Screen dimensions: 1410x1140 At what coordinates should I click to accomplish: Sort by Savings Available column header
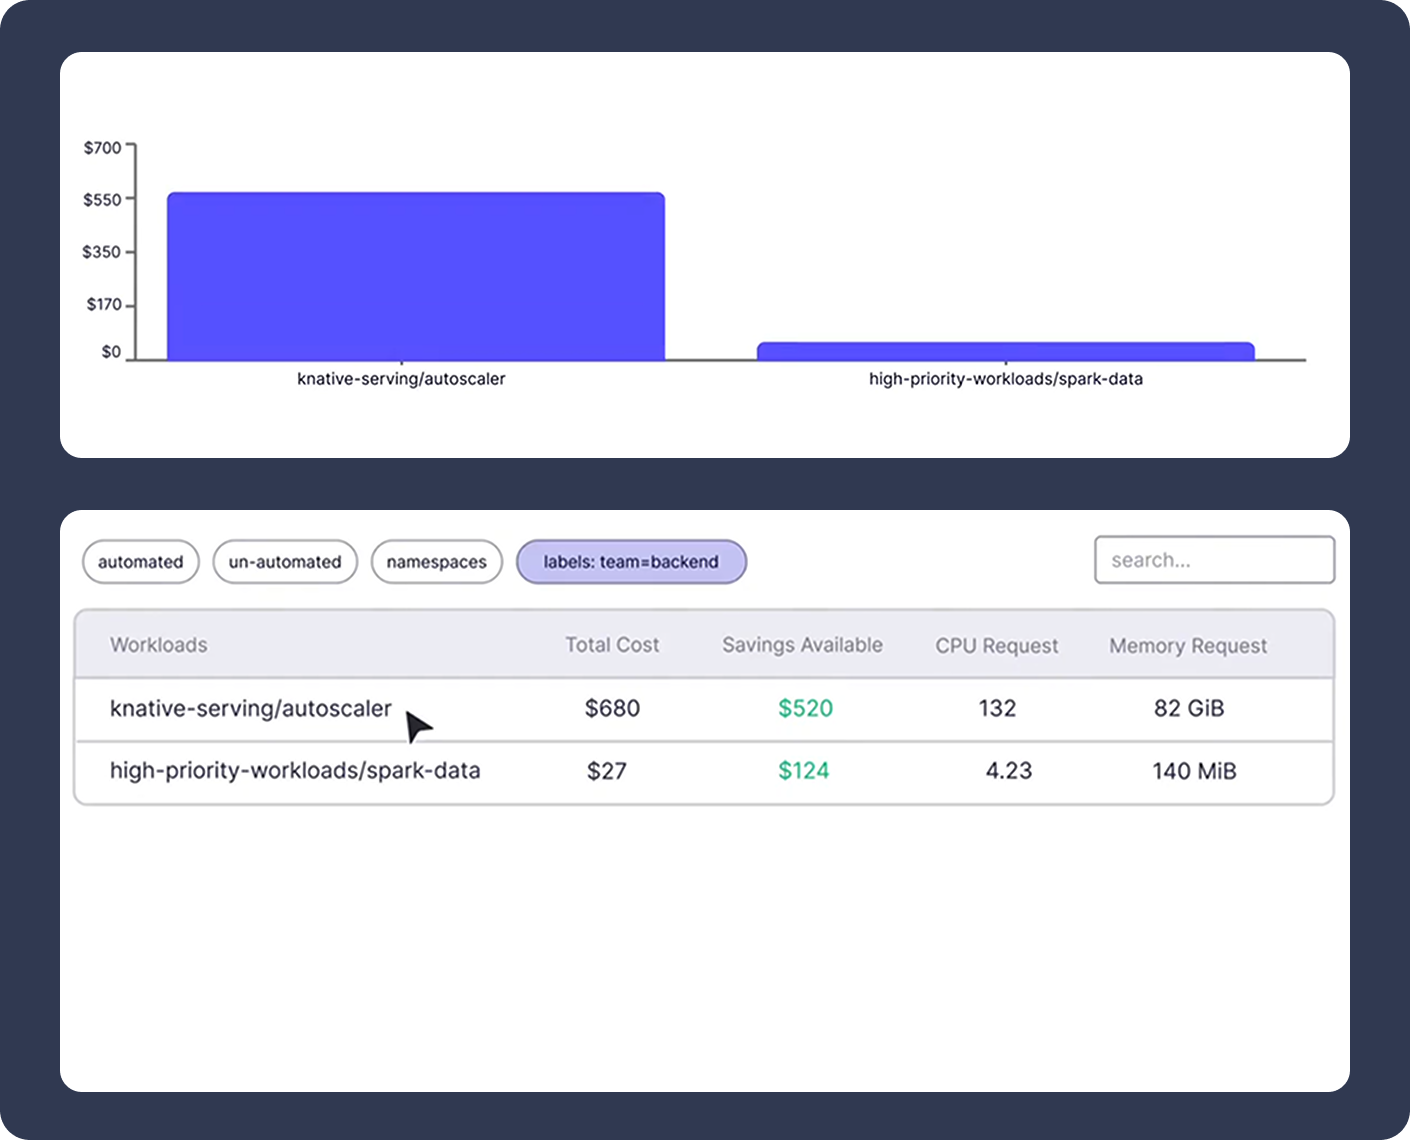pos(802,645)
